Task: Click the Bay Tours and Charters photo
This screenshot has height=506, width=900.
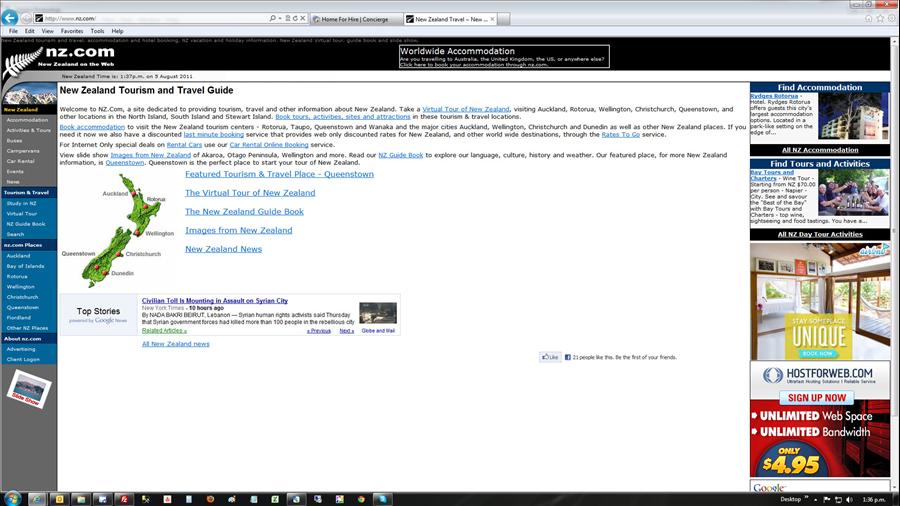Action: point(854,192)
